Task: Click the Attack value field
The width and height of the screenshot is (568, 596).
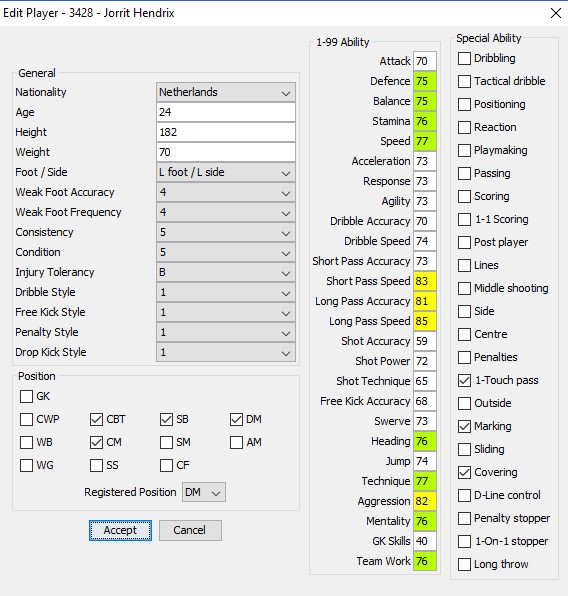Action: pyautogui.click(x=425, y=61)
